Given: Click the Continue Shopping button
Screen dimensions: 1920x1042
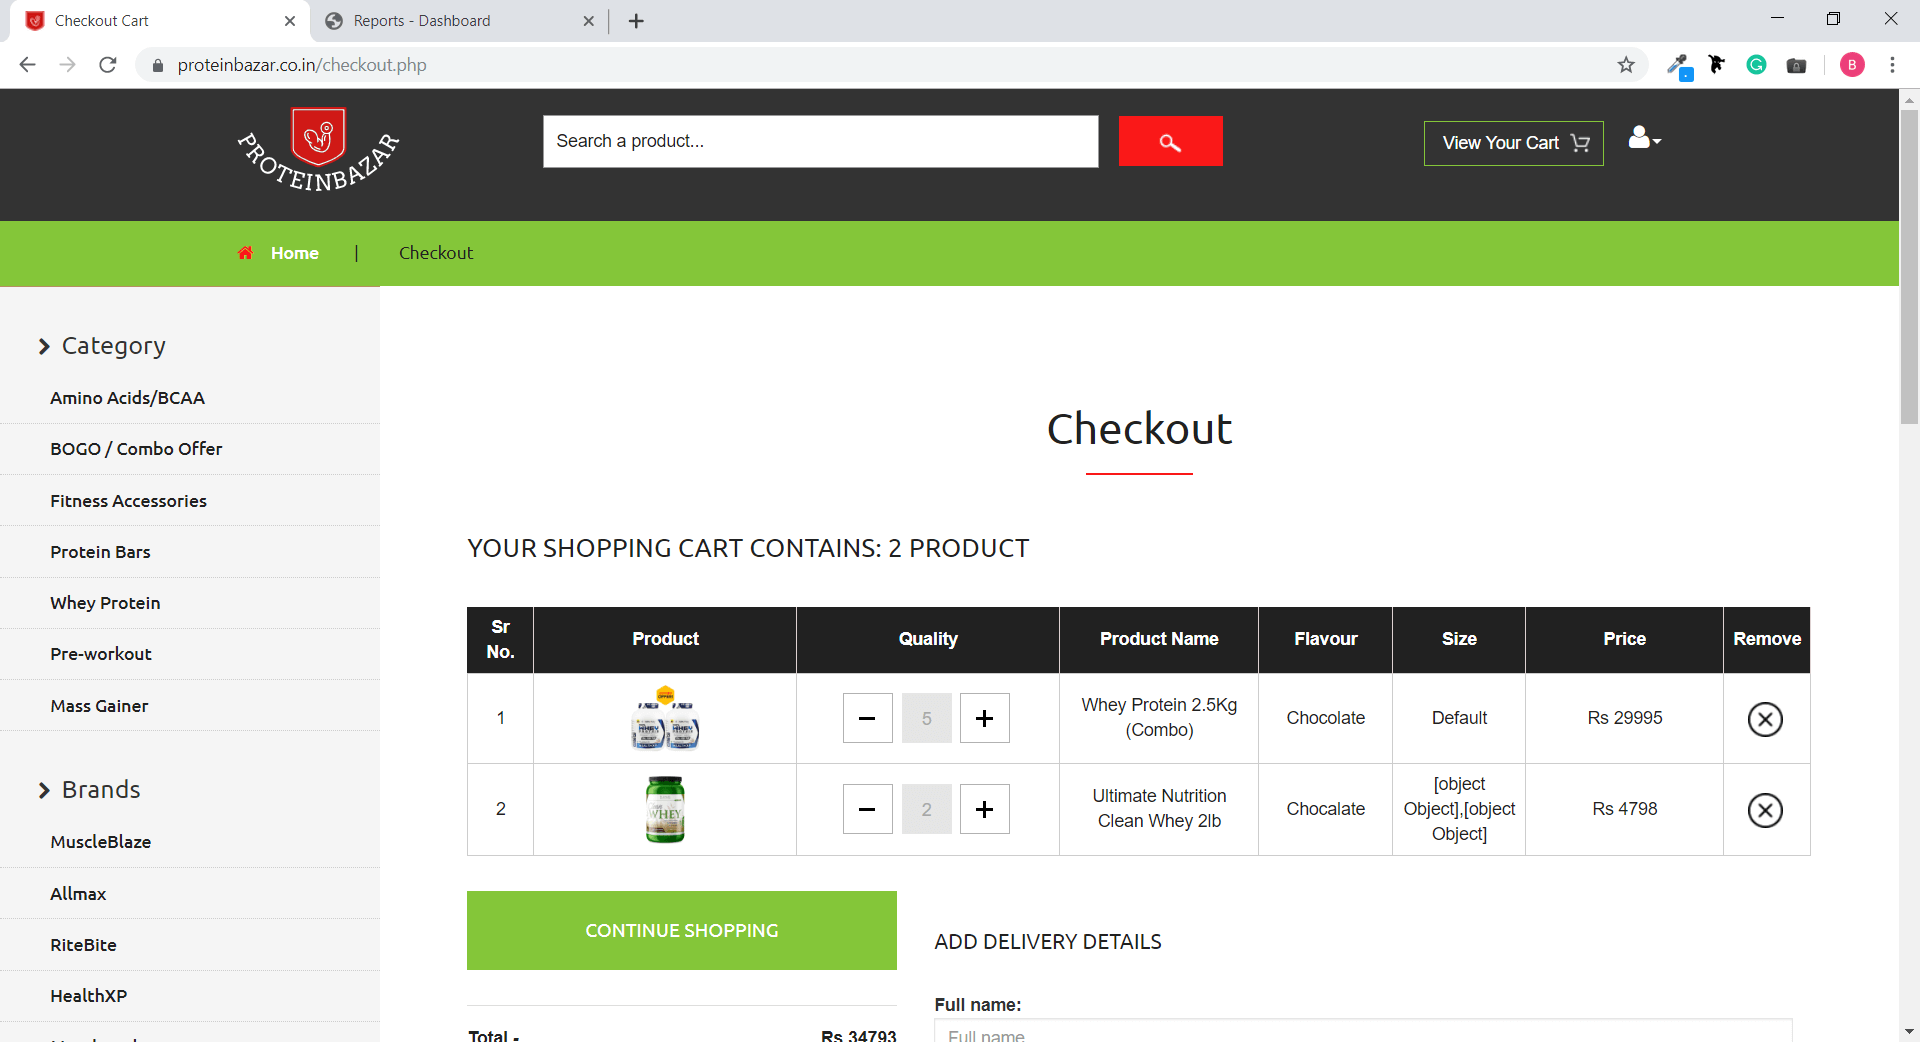Looking at the screenshot, I should (681, 930).
